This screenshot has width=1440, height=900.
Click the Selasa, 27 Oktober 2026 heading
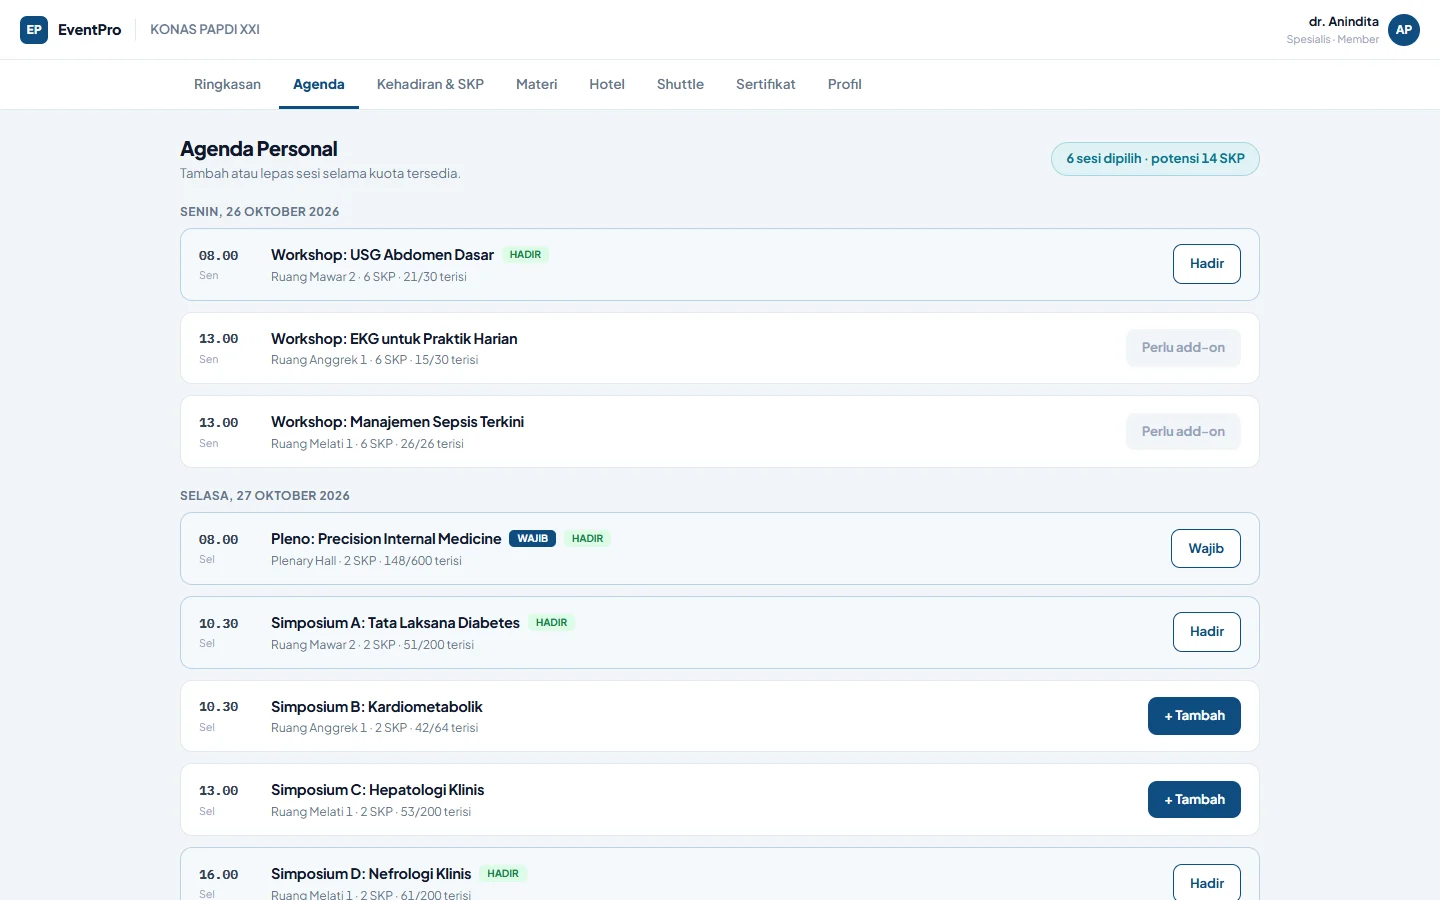(265, 496)
